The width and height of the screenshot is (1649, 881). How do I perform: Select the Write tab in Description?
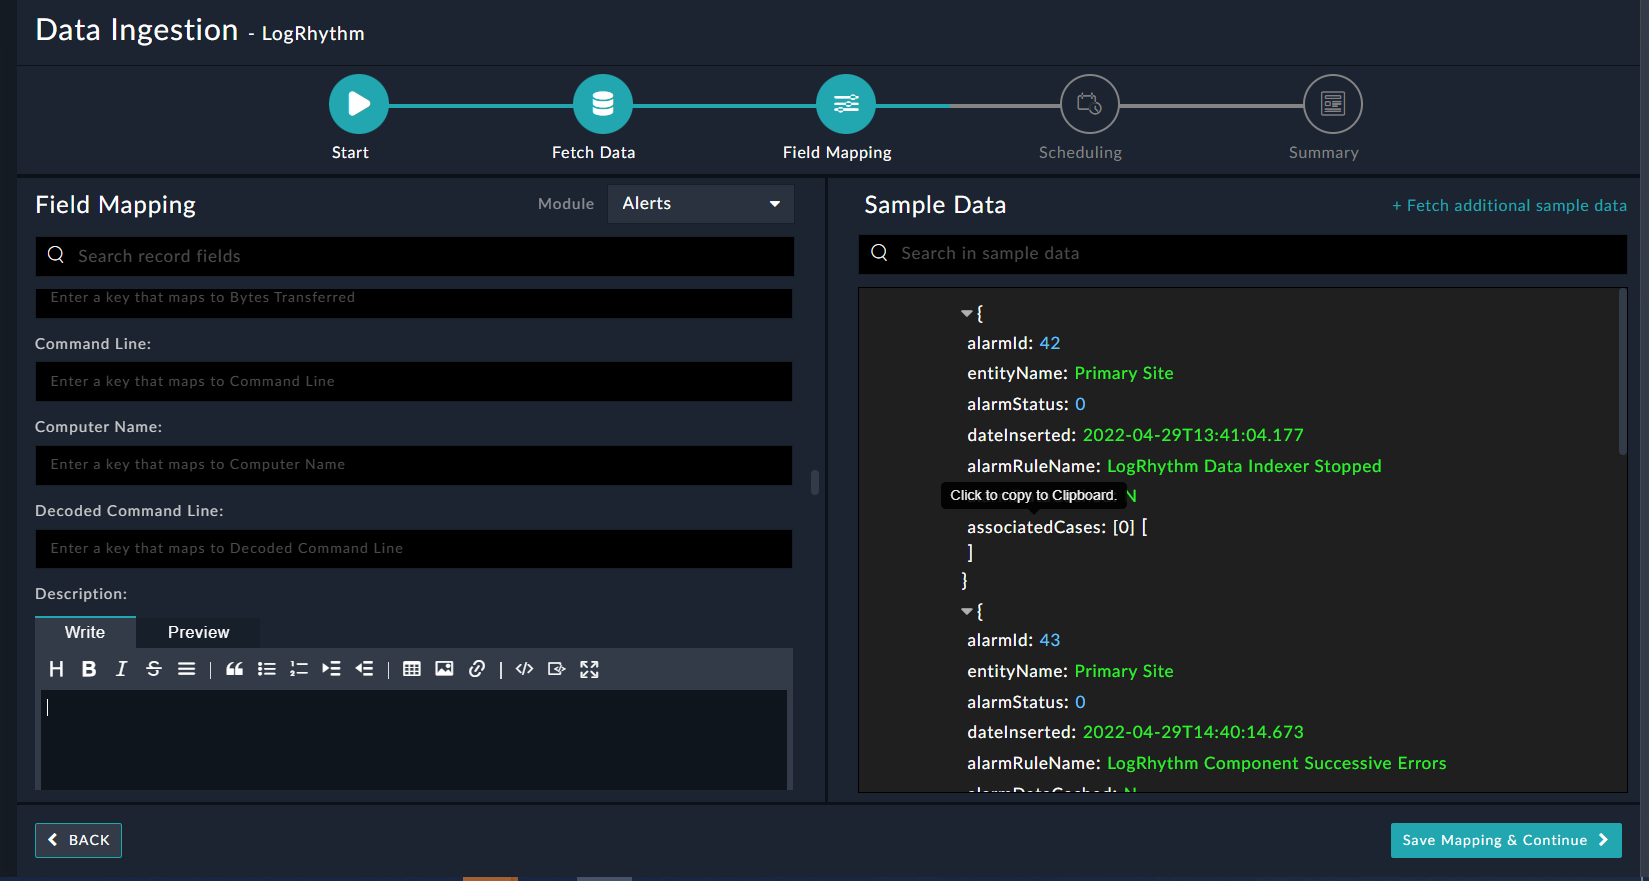[x=85, y=632]
